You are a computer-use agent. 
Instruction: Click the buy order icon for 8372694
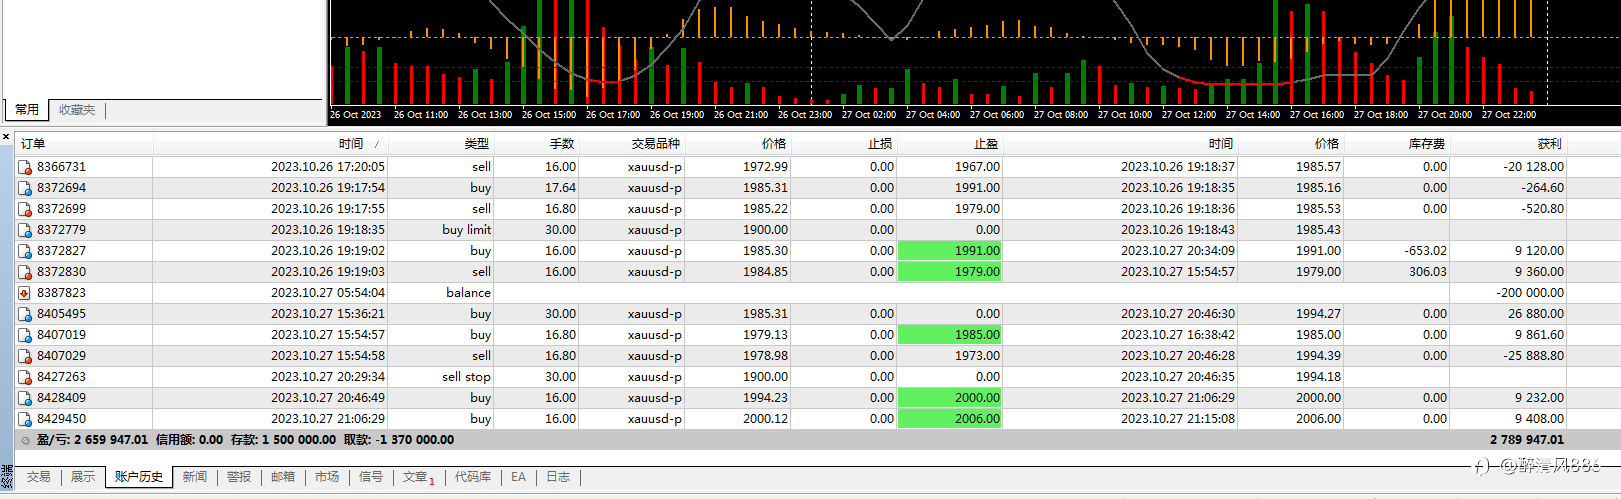25,188
